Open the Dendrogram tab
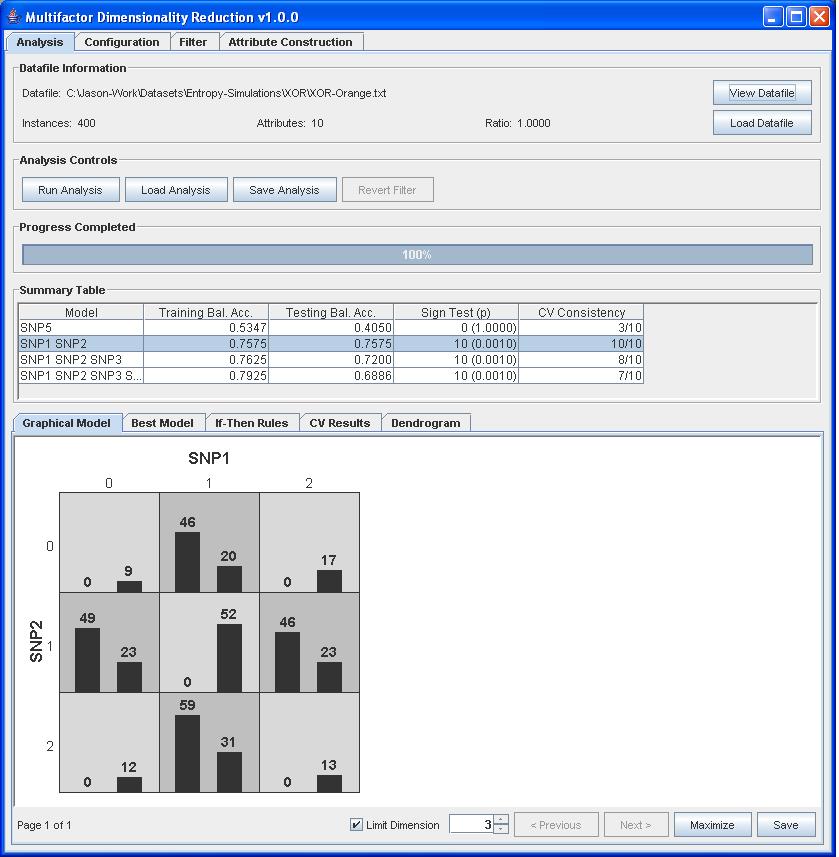 click(x=425, y=423)
